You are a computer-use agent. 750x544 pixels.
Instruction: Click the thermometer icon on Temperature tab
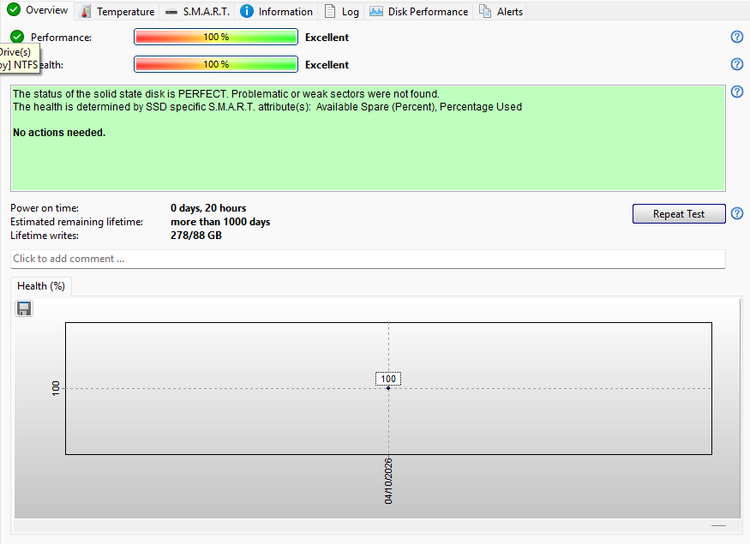(x=86, y=11)
